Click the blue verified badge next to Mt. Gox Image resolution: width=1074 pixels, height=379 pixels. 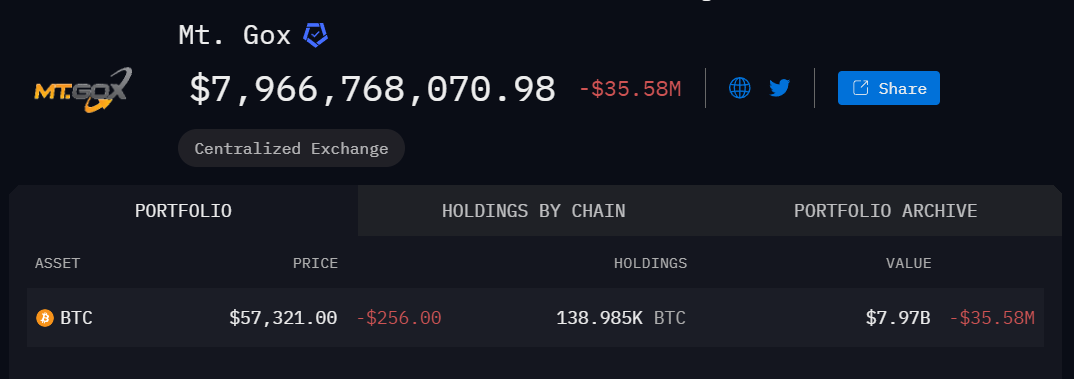tap(315, 35)
